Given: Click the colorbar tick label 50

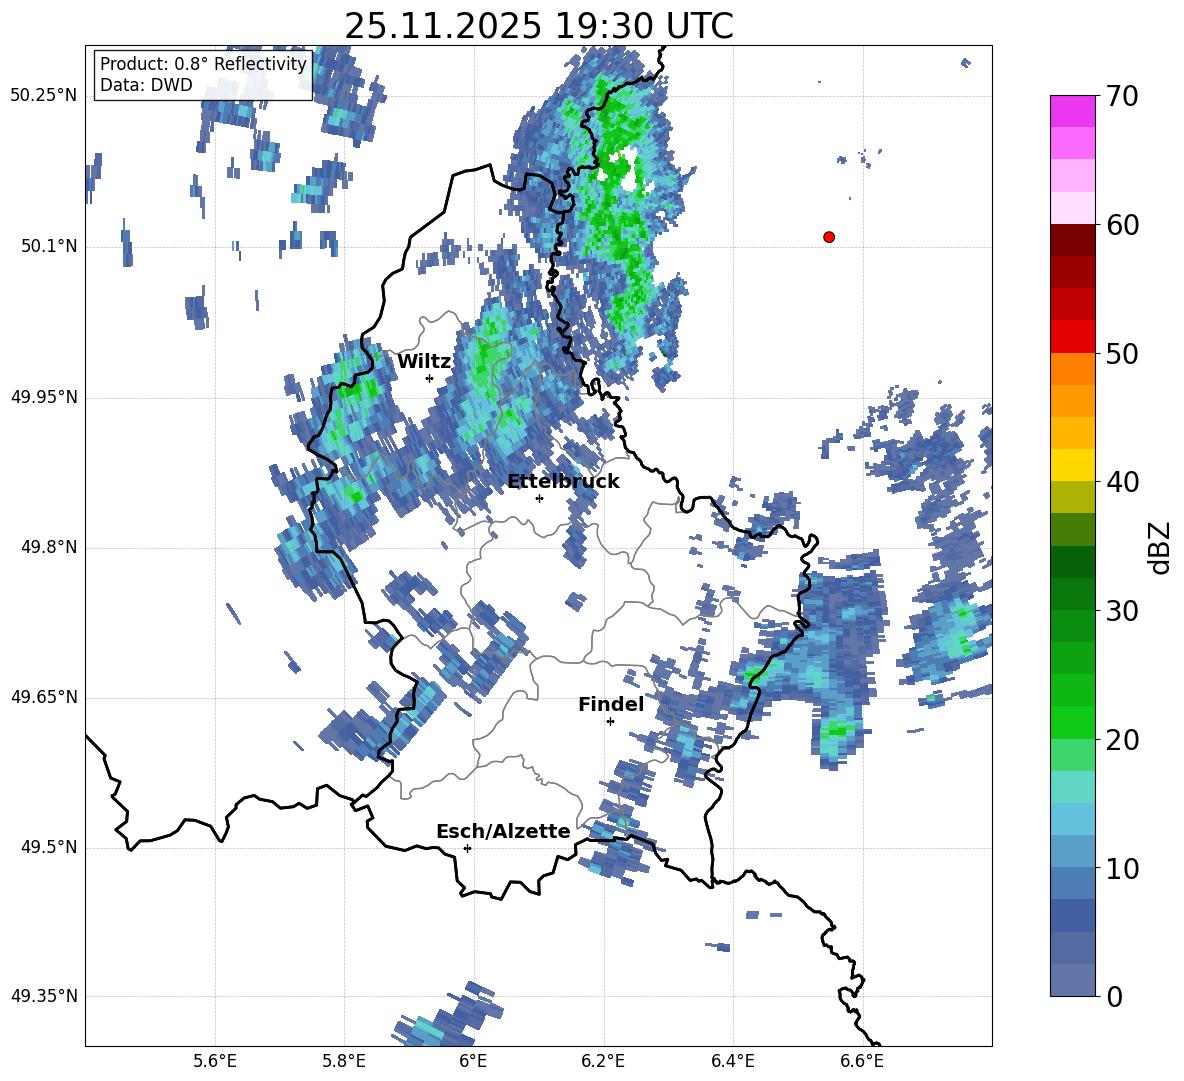Looking at the screenshot, I should tap(1122, 354).
